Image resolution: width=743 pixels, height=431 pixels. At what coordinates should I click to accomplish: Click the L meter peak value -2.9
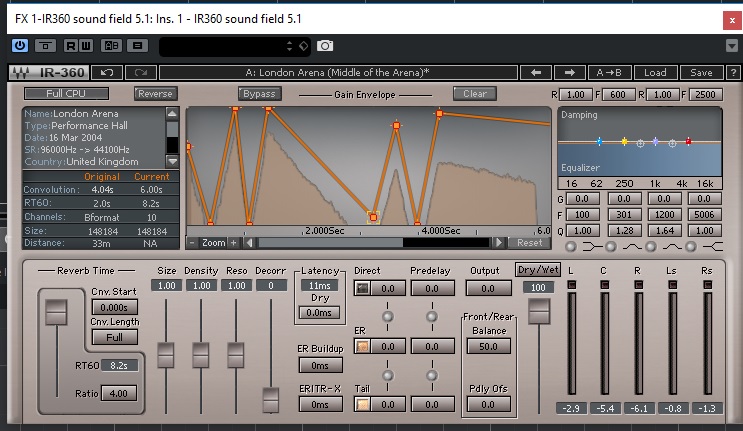[571, 408]
